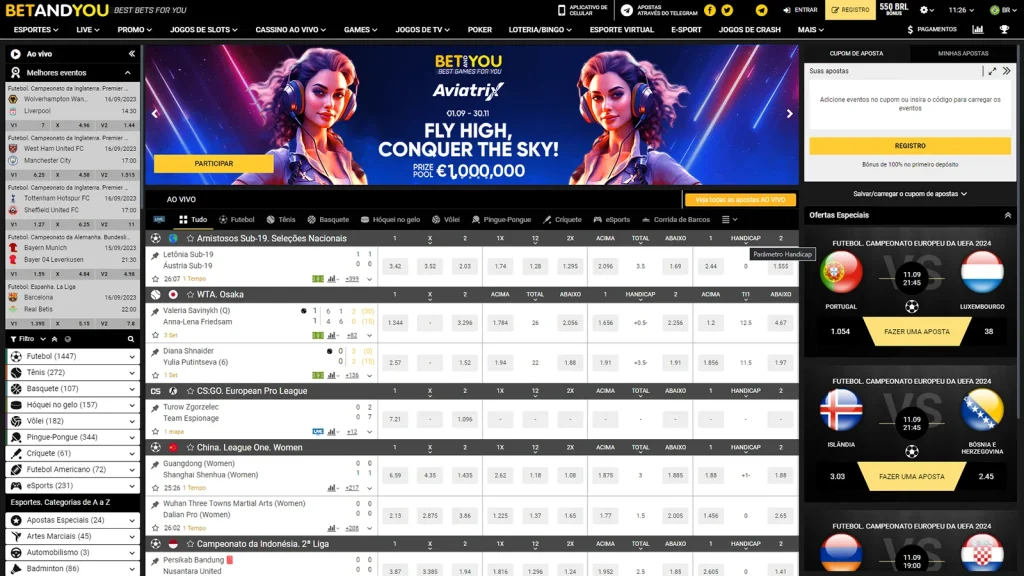The width and height of the screenshot is (1024, 576).
Task: Search sports with the magnifier icon
Action: click(131, 339)
